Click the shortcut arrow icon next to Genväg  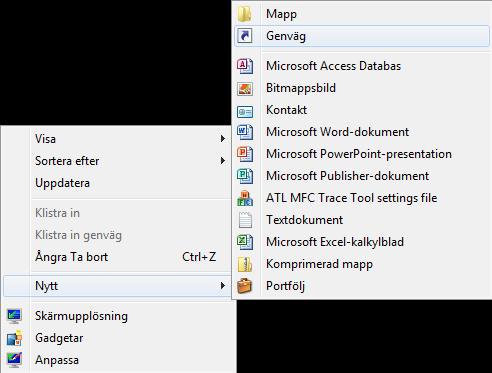coord(245,36)
